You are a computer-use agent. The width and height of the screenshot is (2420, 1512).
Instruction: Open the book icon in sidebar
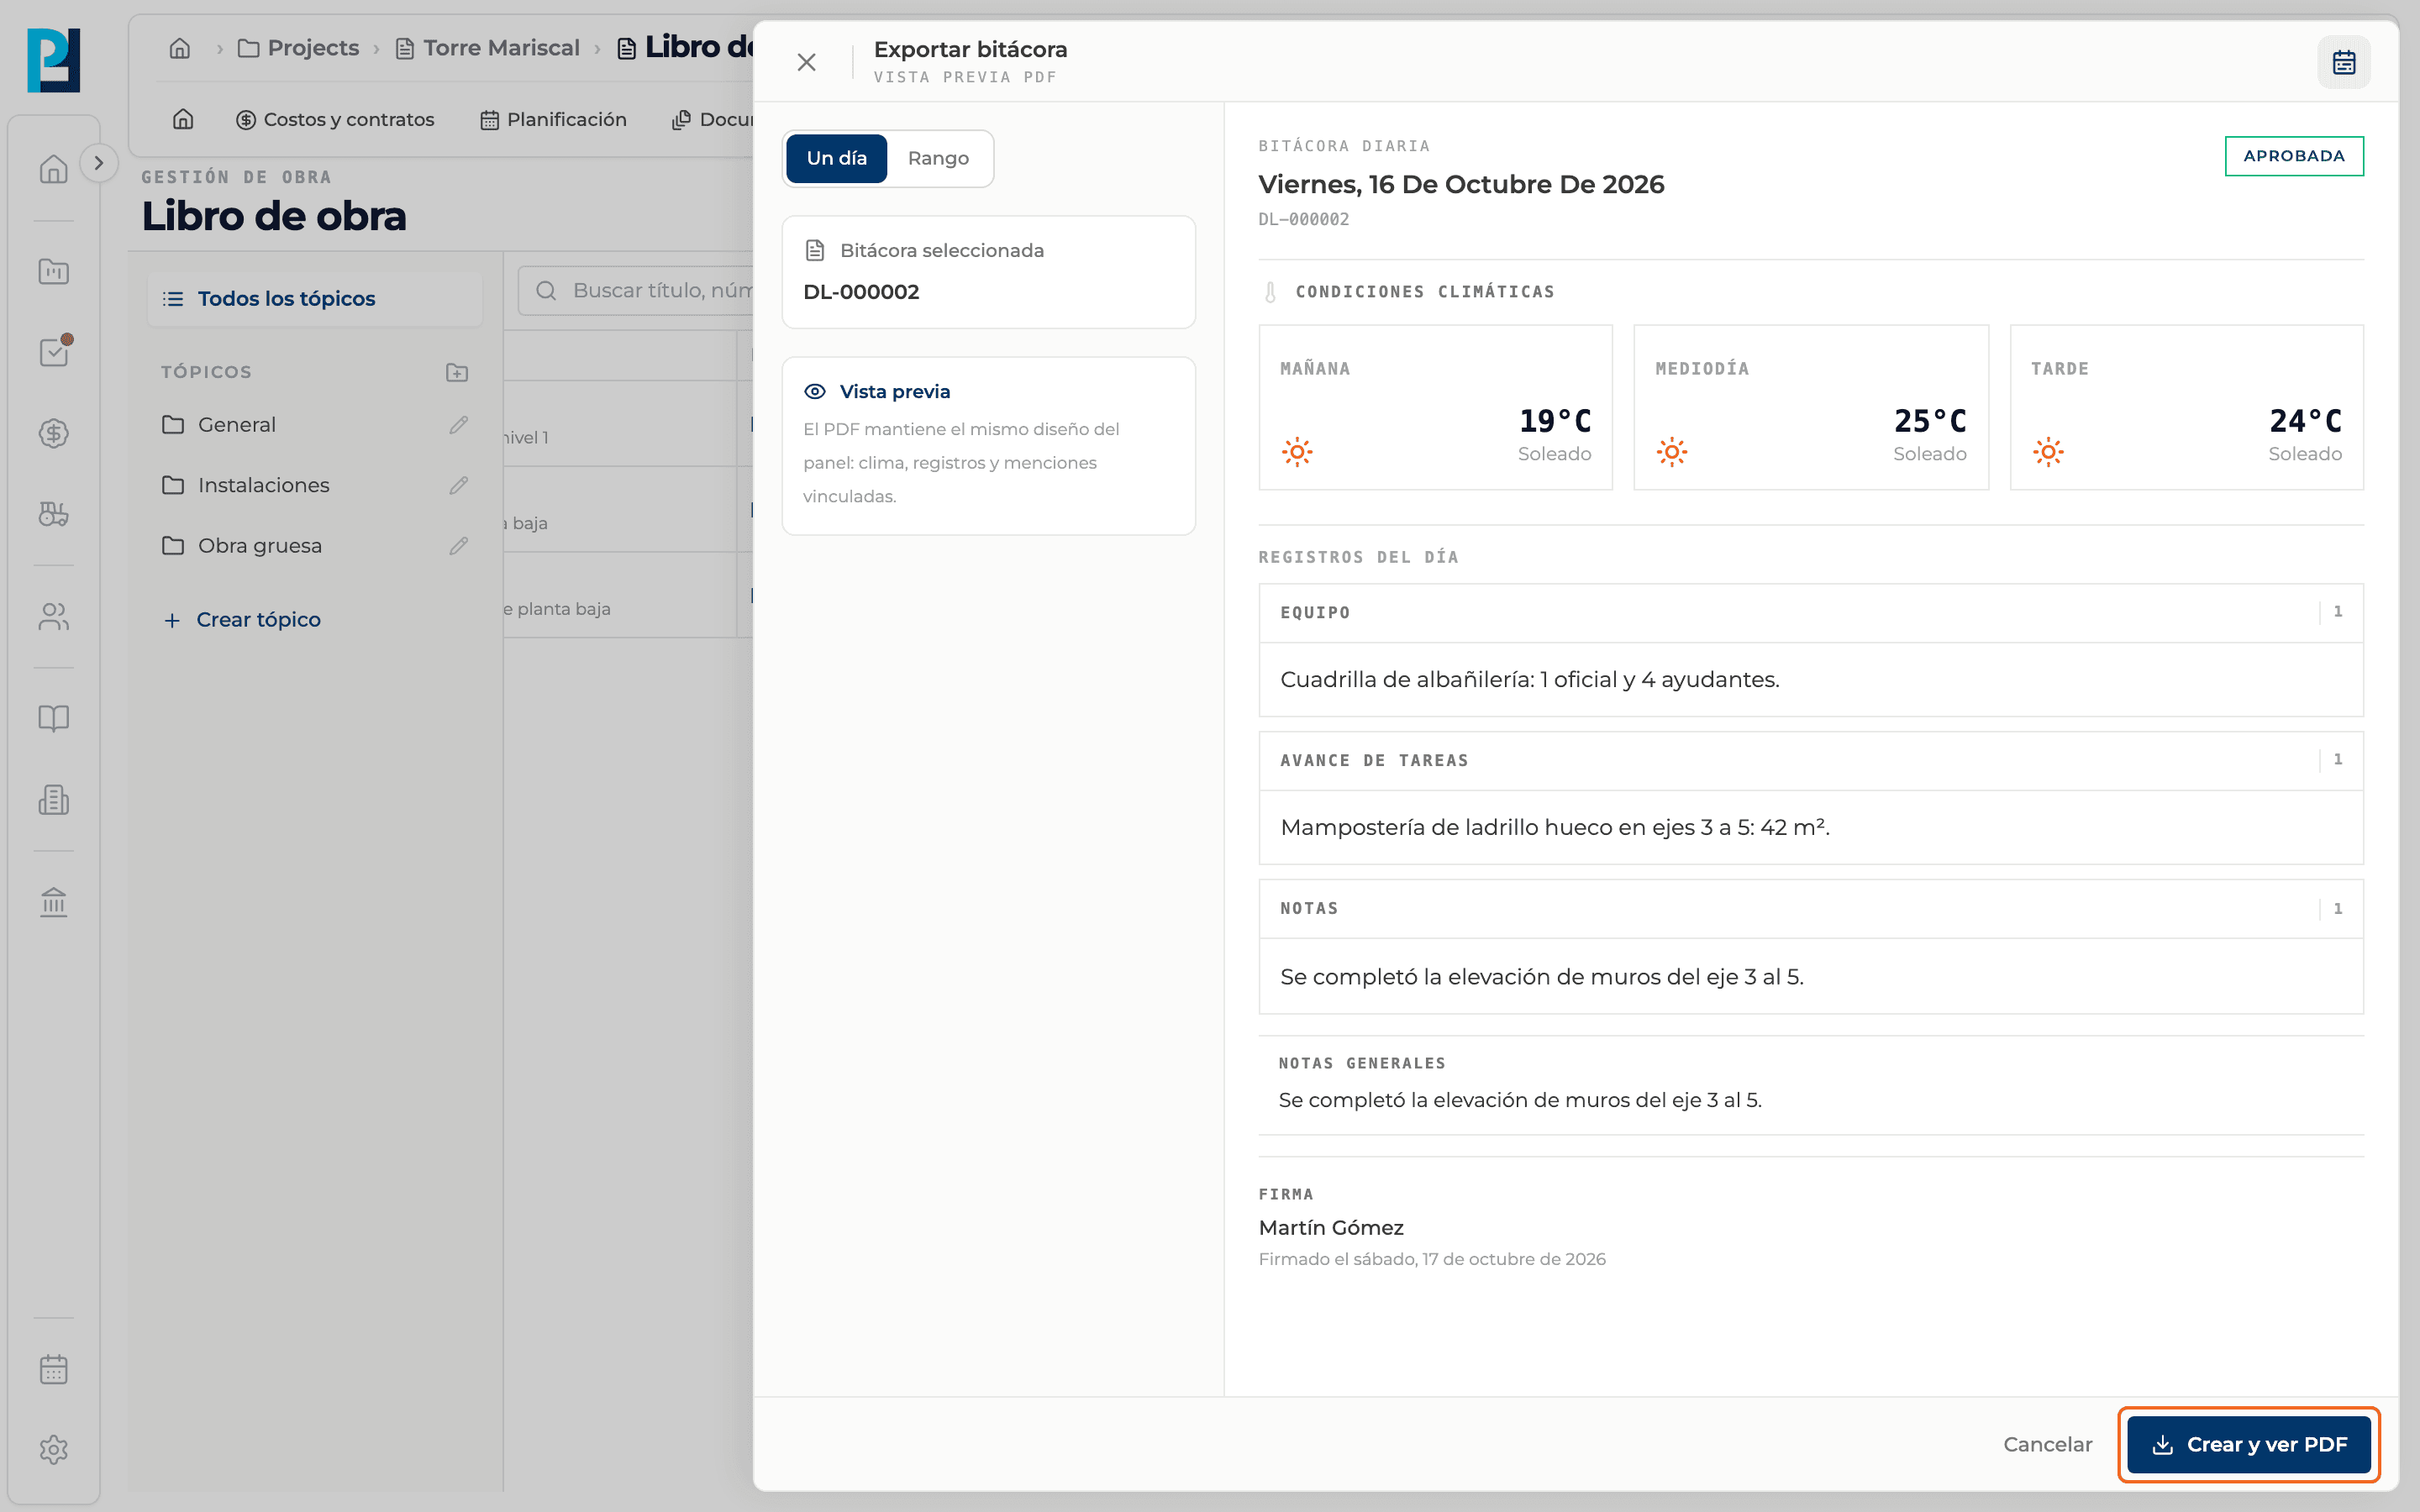click(54, 718)
